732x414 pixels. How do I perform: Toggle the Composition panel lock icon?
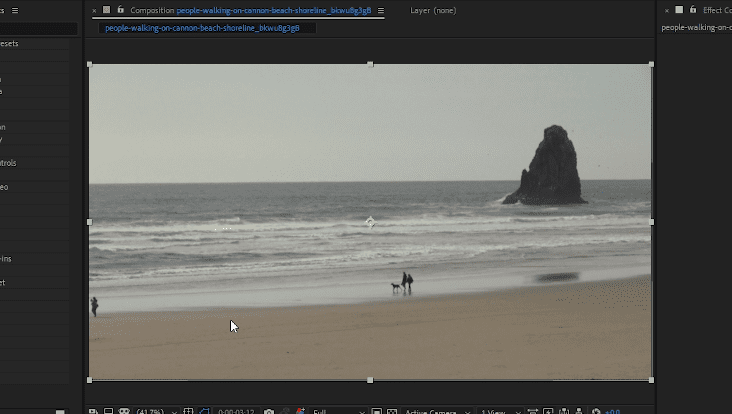click(120, 11)
